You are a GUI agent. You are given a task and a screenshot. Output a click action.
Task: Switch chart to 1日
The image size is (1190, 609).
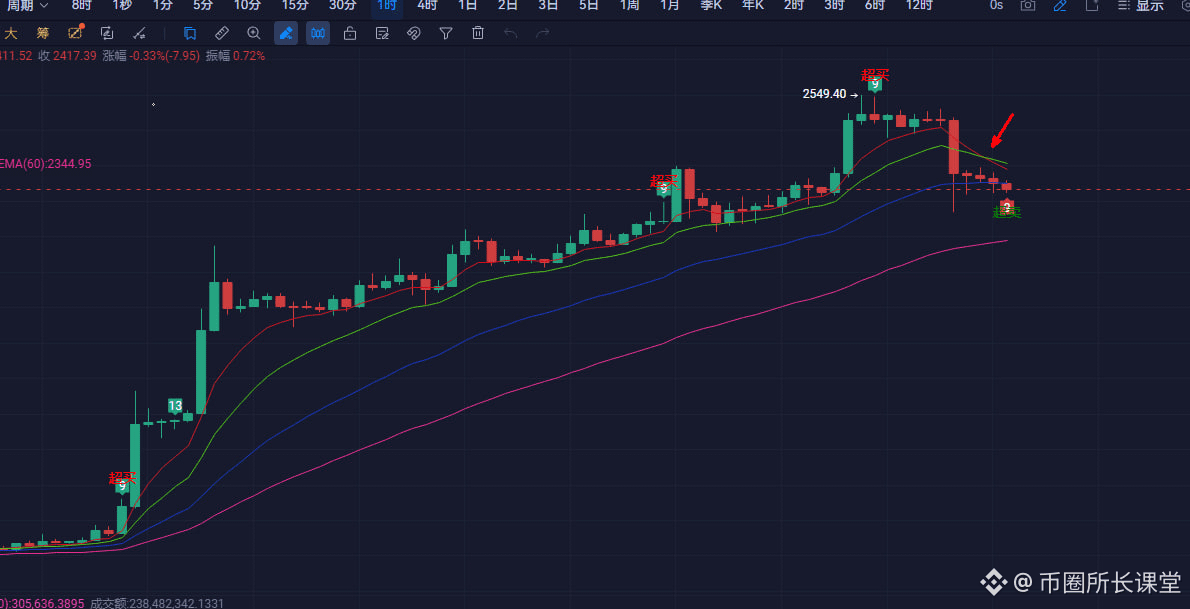[x=468, y=5]
